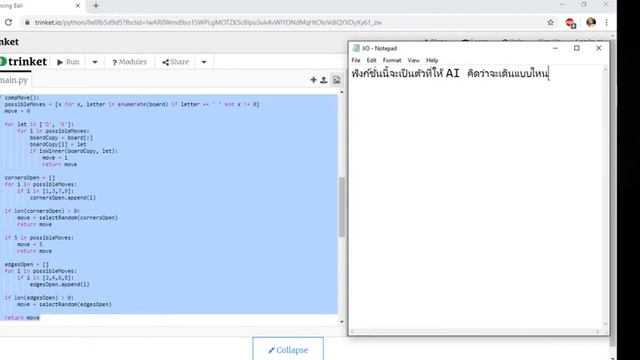Open Notepad Edit menu
This screenshot has height=360, width=640.
click(x=371, y=60)
